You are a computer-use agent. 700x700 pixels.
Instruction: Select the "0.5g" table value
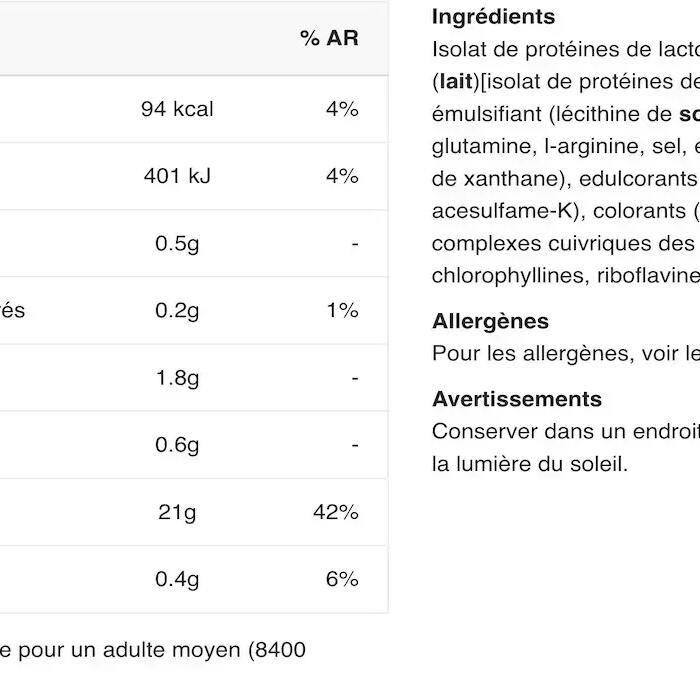click(177, 244)
